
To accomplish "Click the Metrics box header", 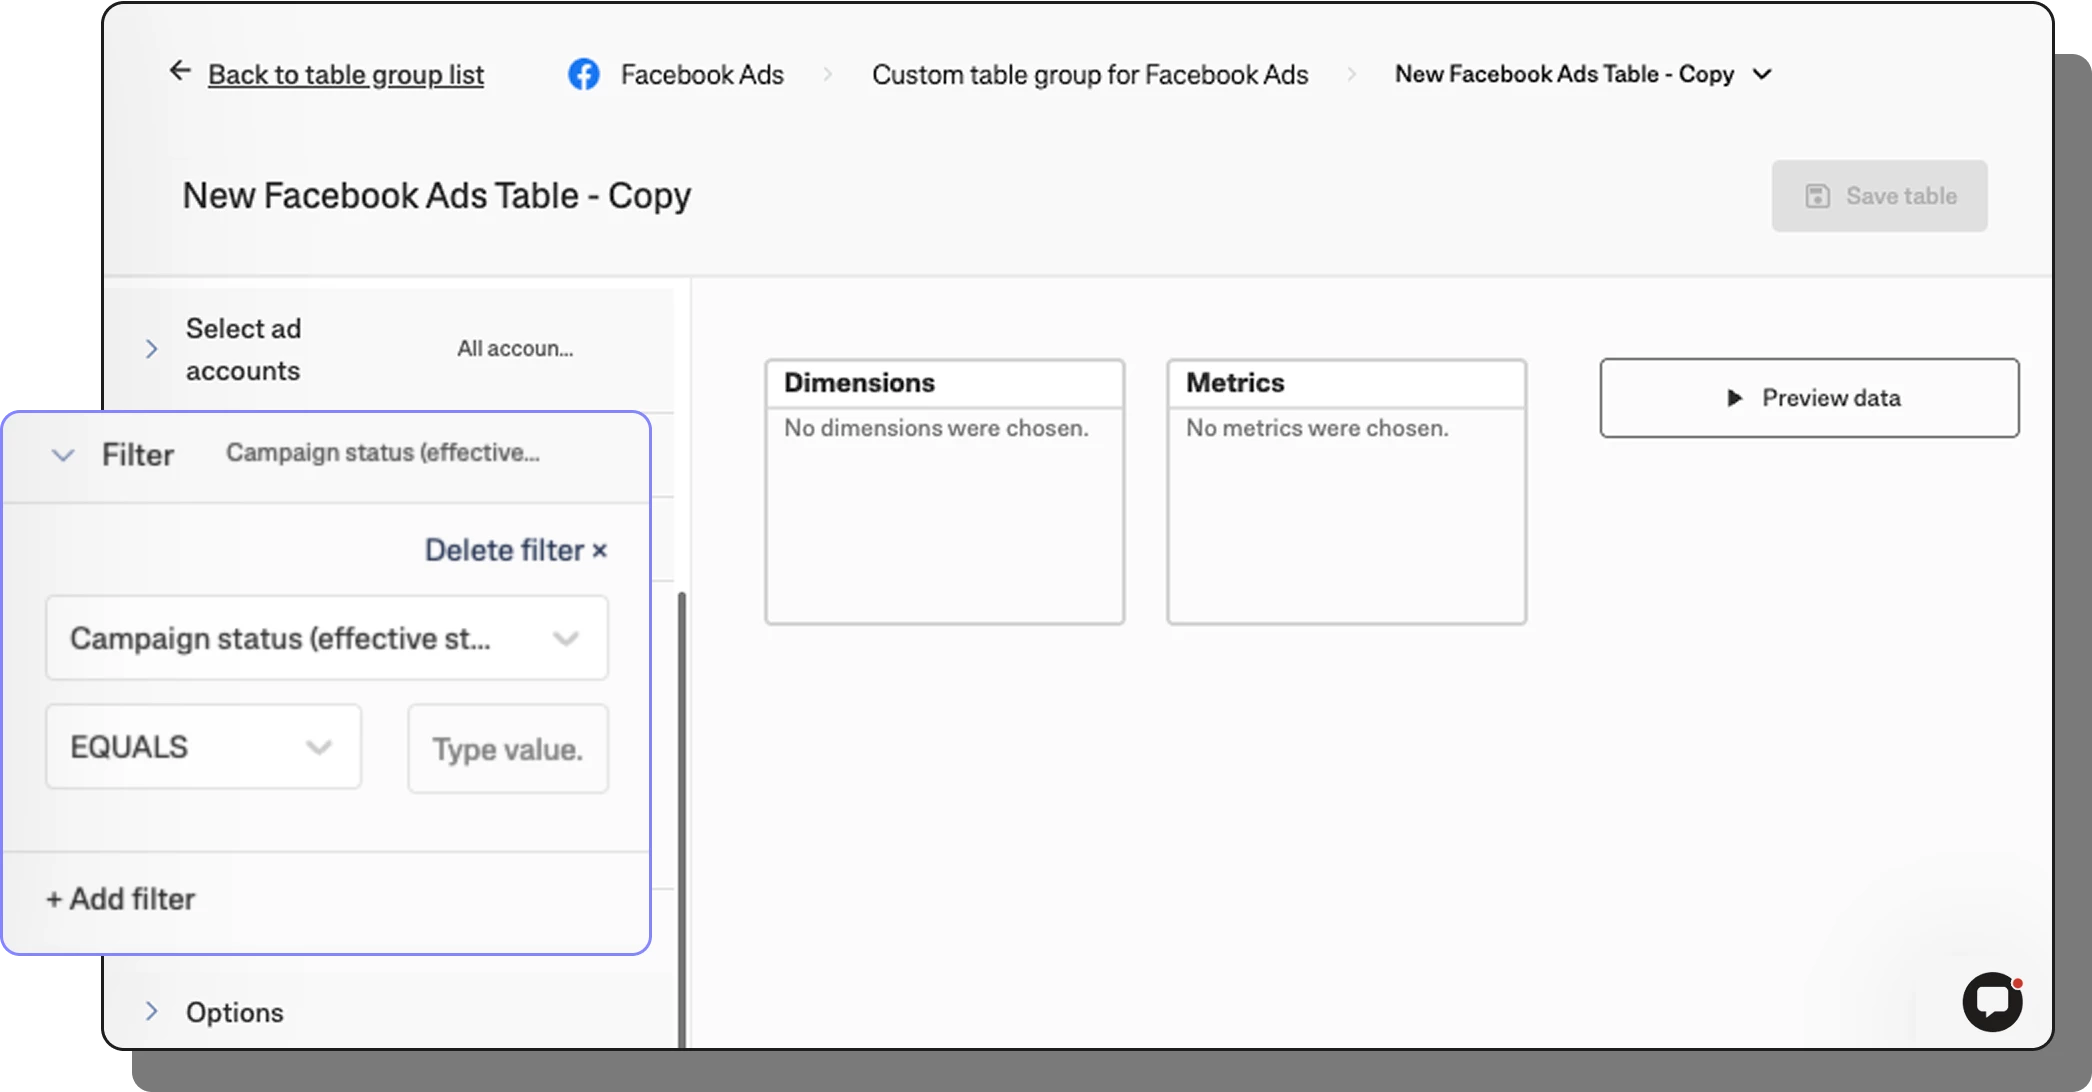I will [1347, 383].
